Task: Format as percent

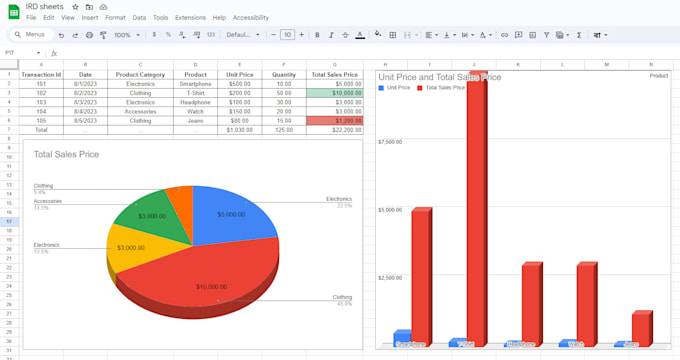Action: pyautogui.click(x=168, y=35)
